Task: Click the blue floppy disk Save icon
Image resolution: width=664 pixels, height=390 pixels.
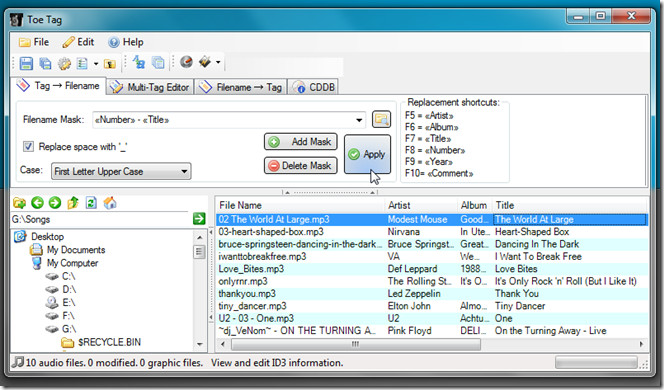Action: [26, 64]
